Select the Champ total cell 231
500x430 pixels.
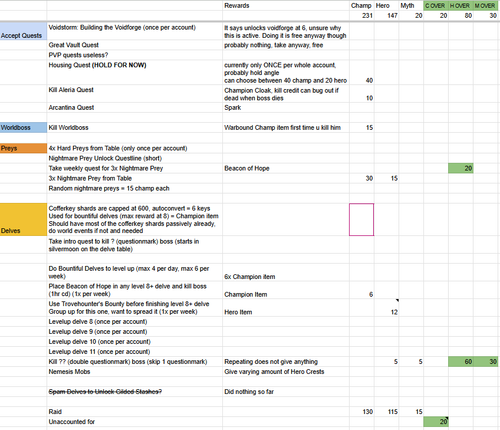pos(361,15)
